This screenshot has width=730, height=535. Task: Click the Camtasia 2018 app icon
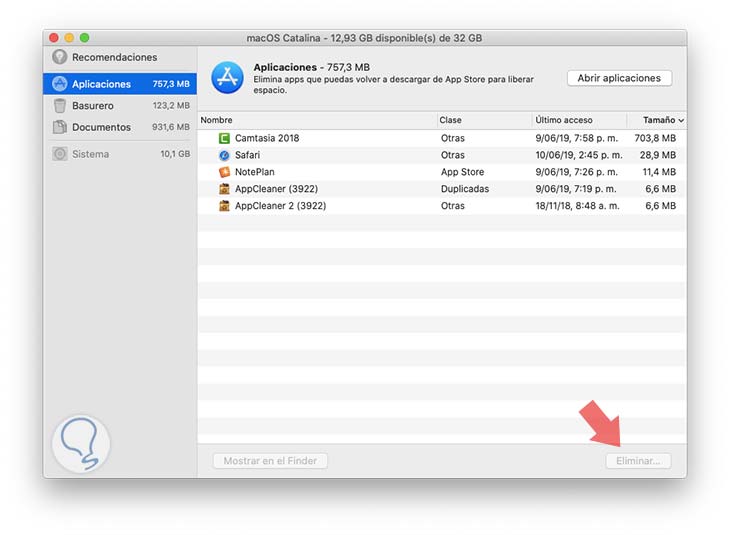pyautogui.click(x=224, y=138)
